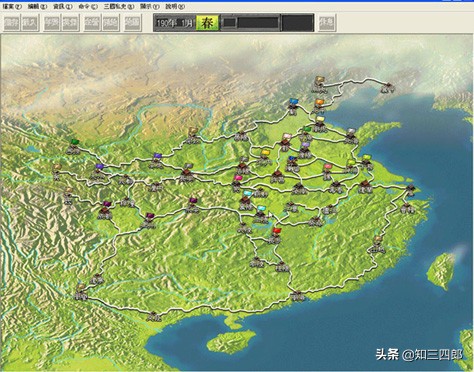Select the southernmost city on the map
This screenshot has width=474, height=372.
point(154,316)
